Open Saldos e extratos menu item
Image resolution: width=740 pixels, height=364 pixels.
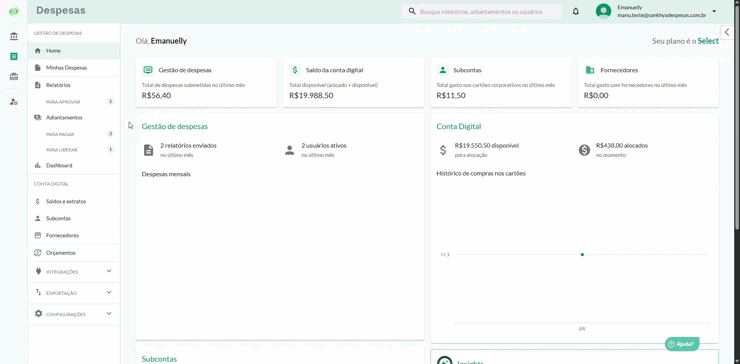click(74, 201)
